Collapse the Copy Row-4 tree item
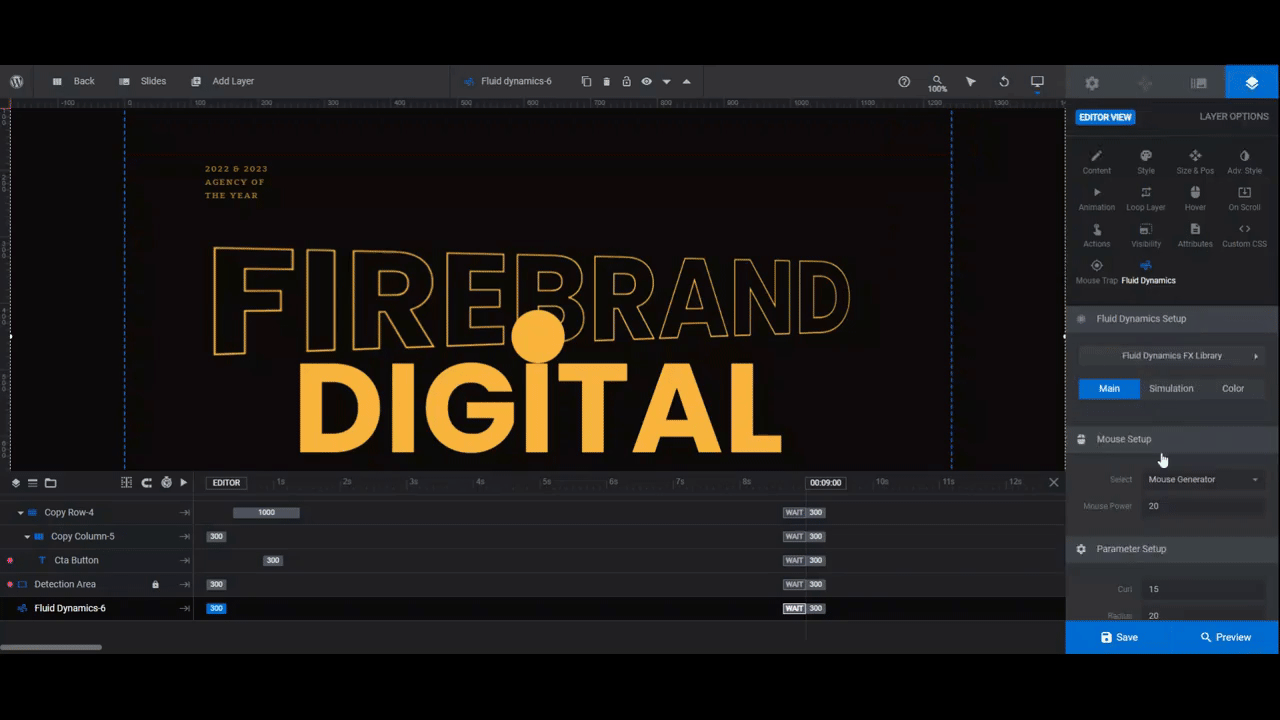 20,513
